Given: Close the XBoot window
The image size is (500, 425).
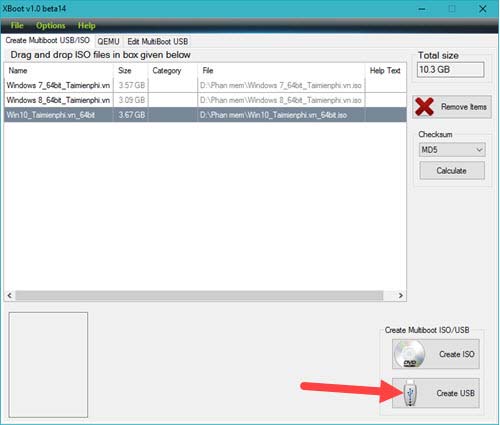Looking at the screenshot, I should click(483, 9).
